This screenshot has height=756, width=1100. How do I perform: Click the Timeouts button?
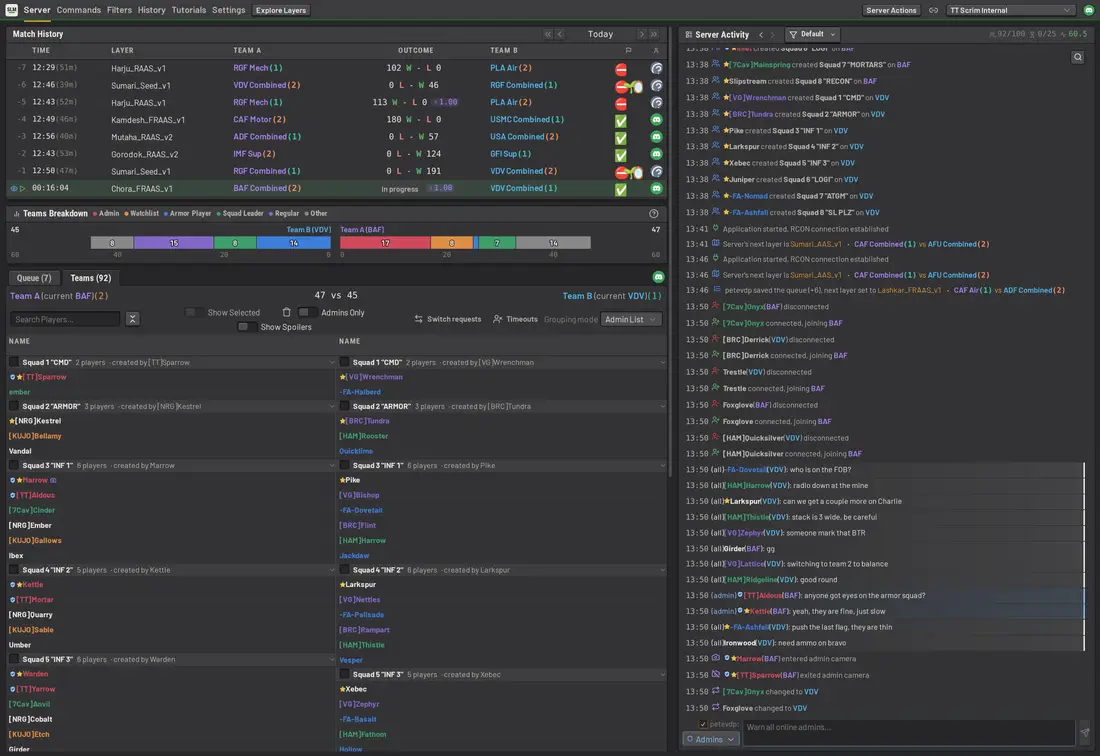point(515,319)
